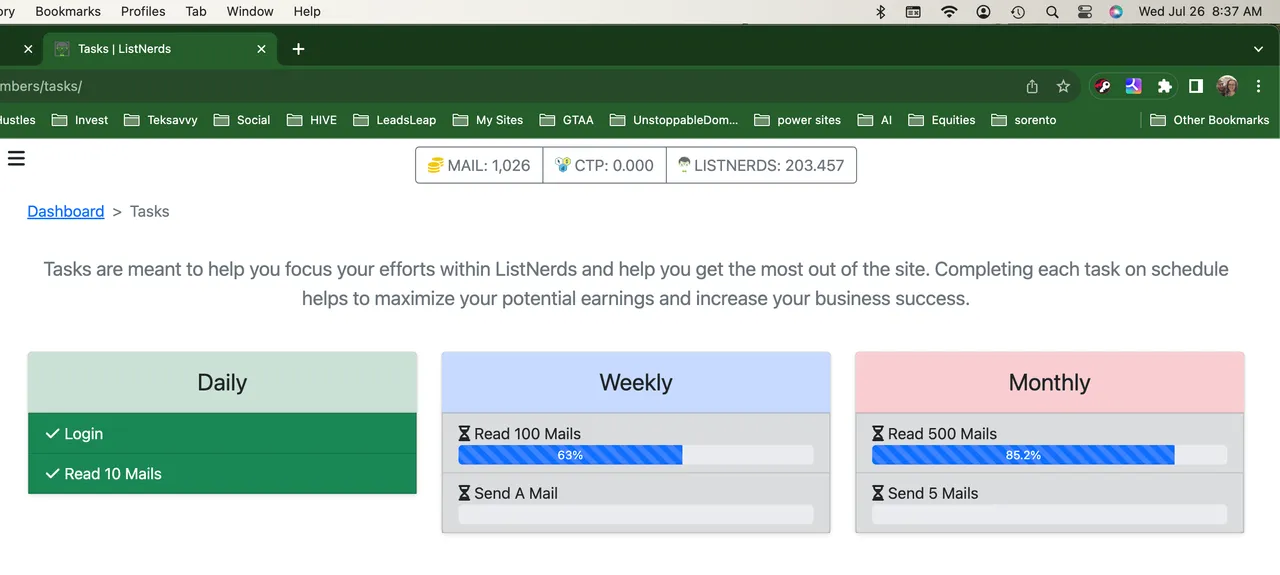Viewport: 1280px width, 575px height.
Task: Click the hourglass beside Read 500 Mails
Action: point(878,434)
